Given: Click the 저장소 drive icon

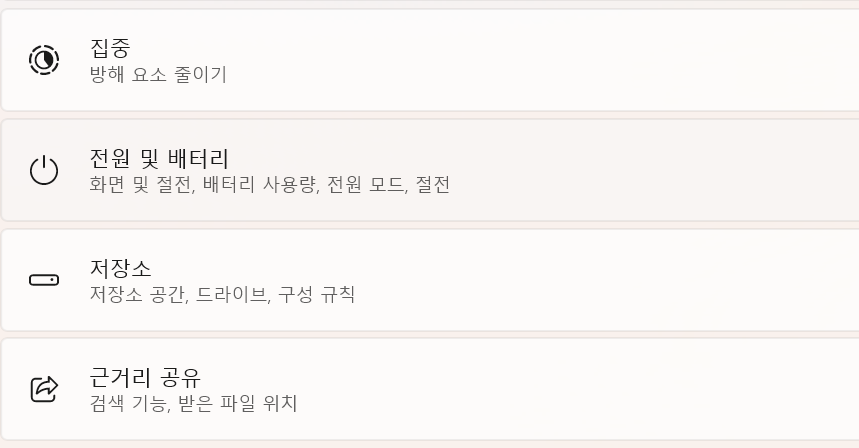Looking at the screenshot, I should click(x=44, y=280).
